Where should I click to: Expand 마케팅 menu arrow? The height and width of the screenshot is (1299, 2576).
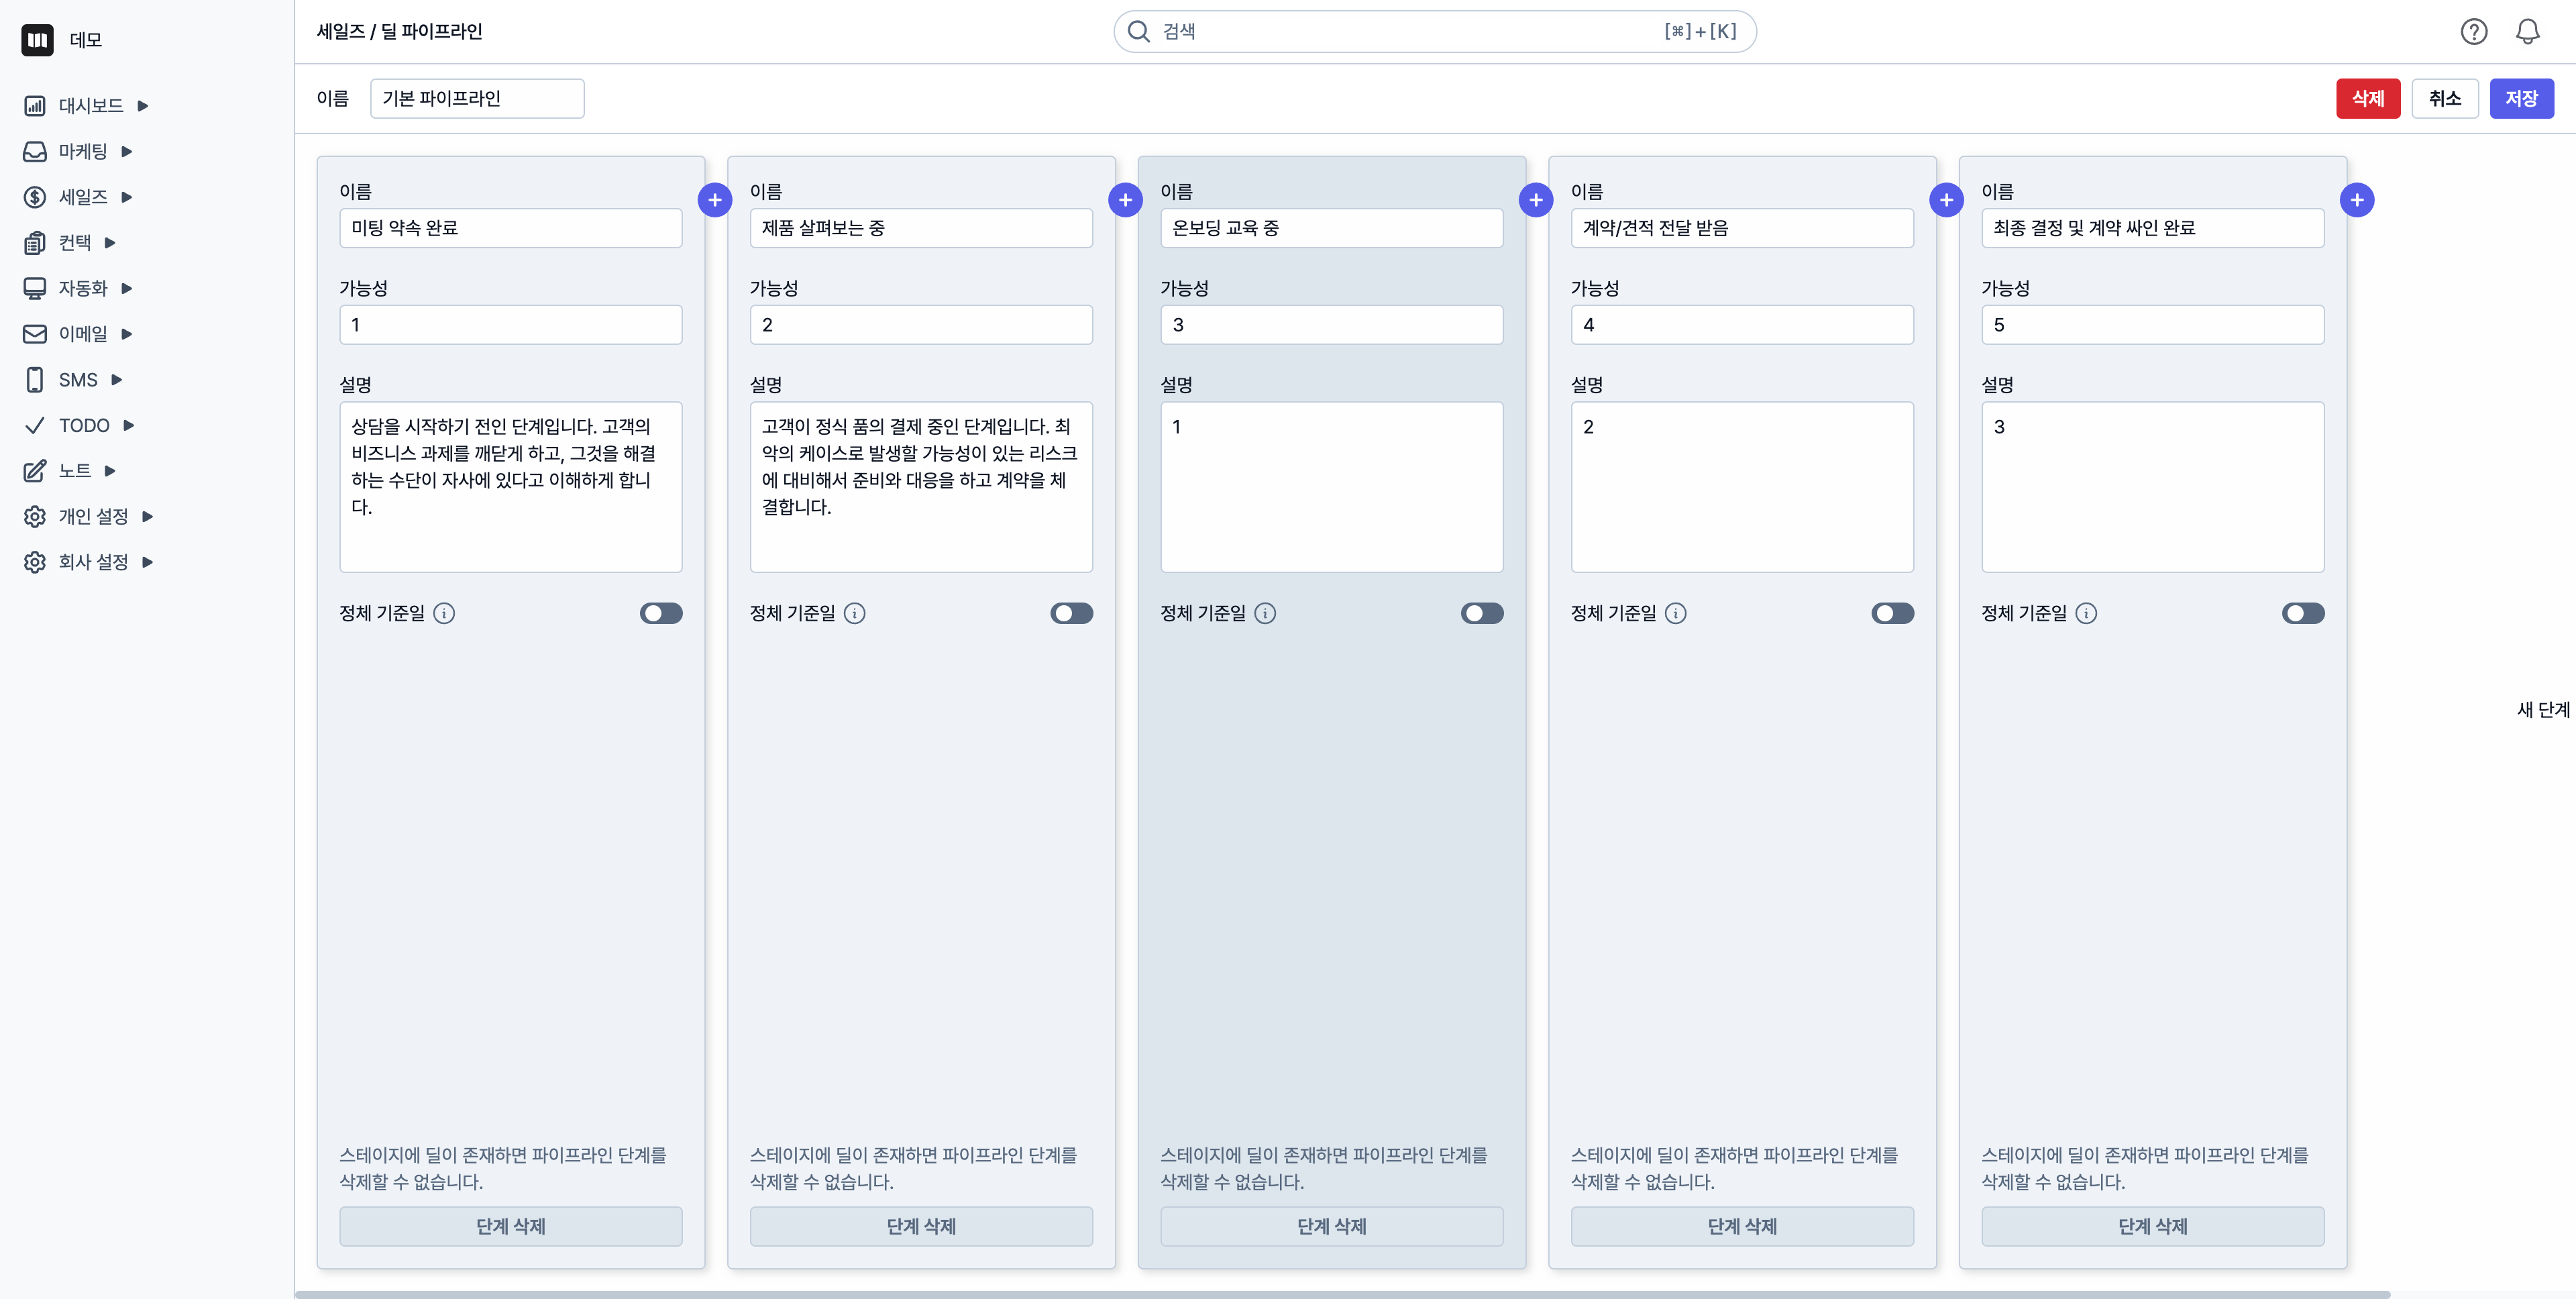(127, 152)
